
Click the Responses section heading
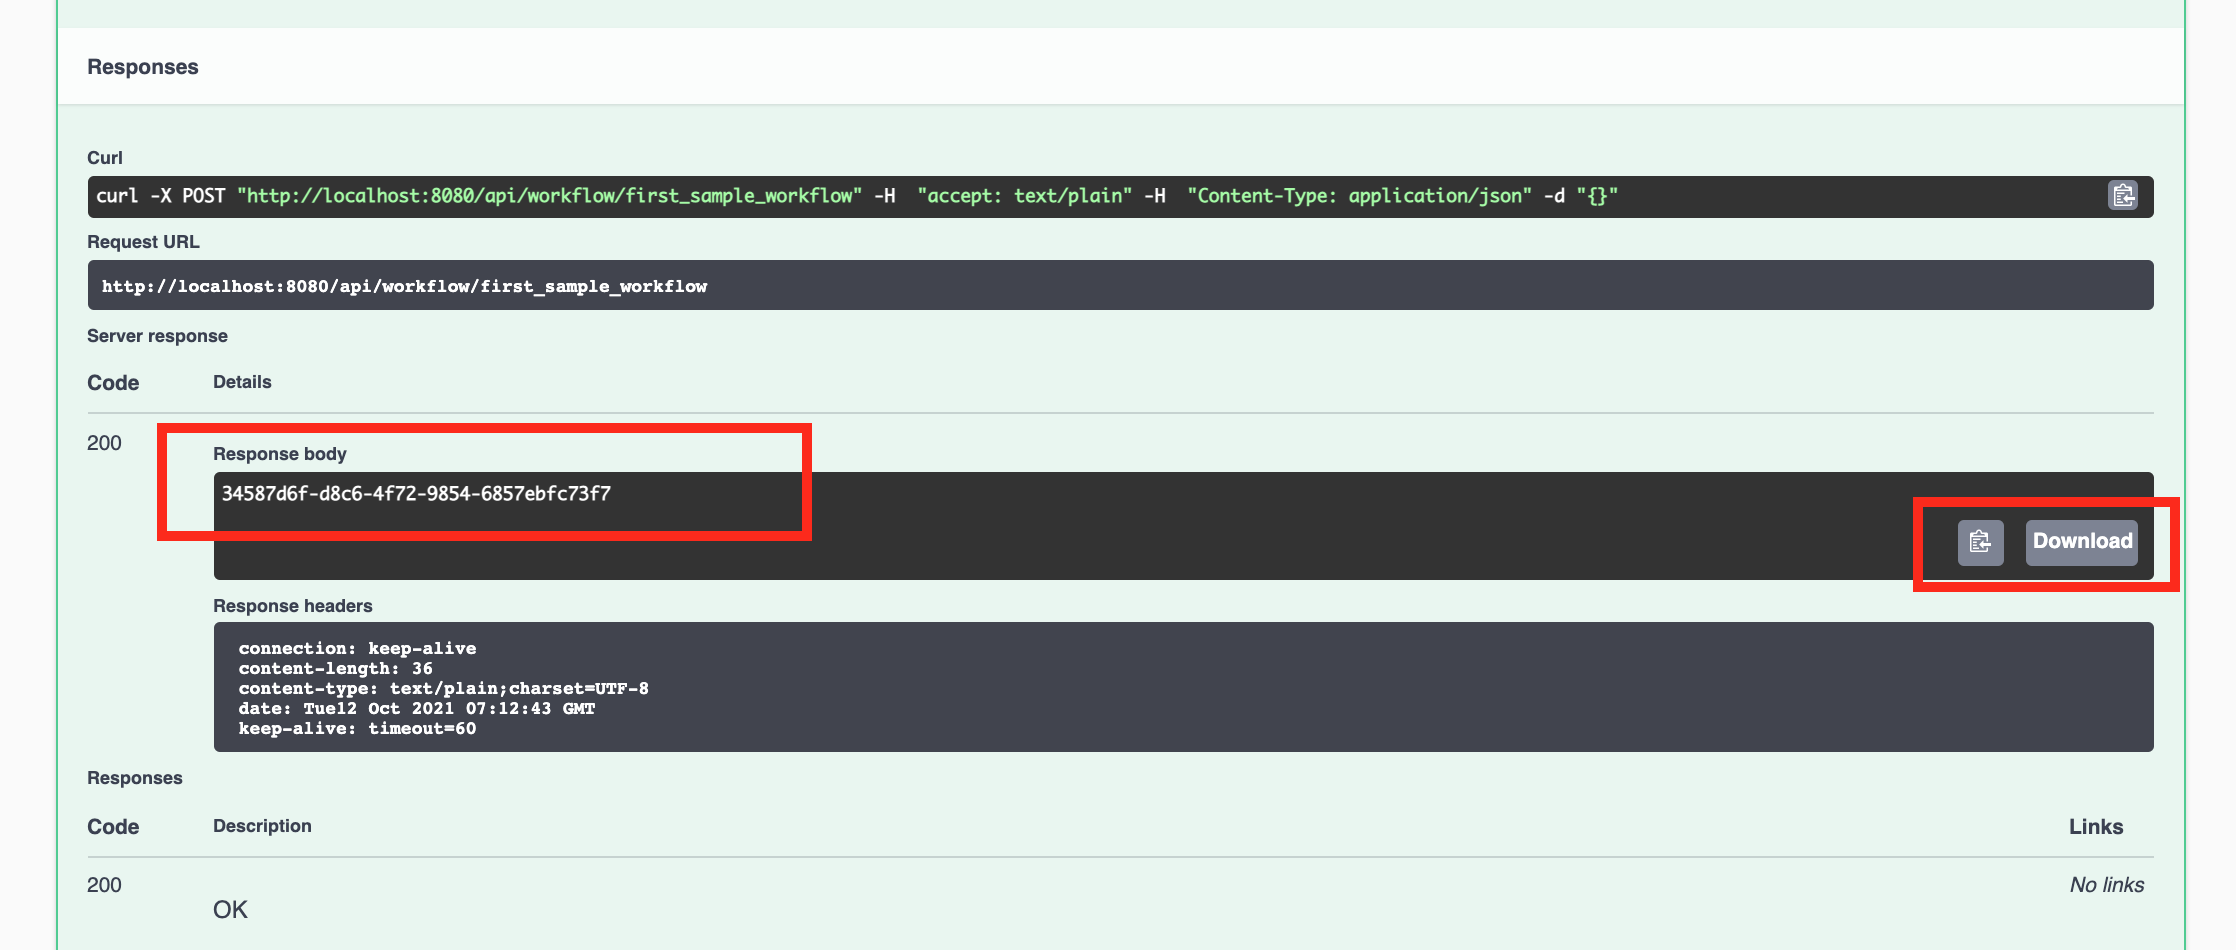(x=143, y=67)
